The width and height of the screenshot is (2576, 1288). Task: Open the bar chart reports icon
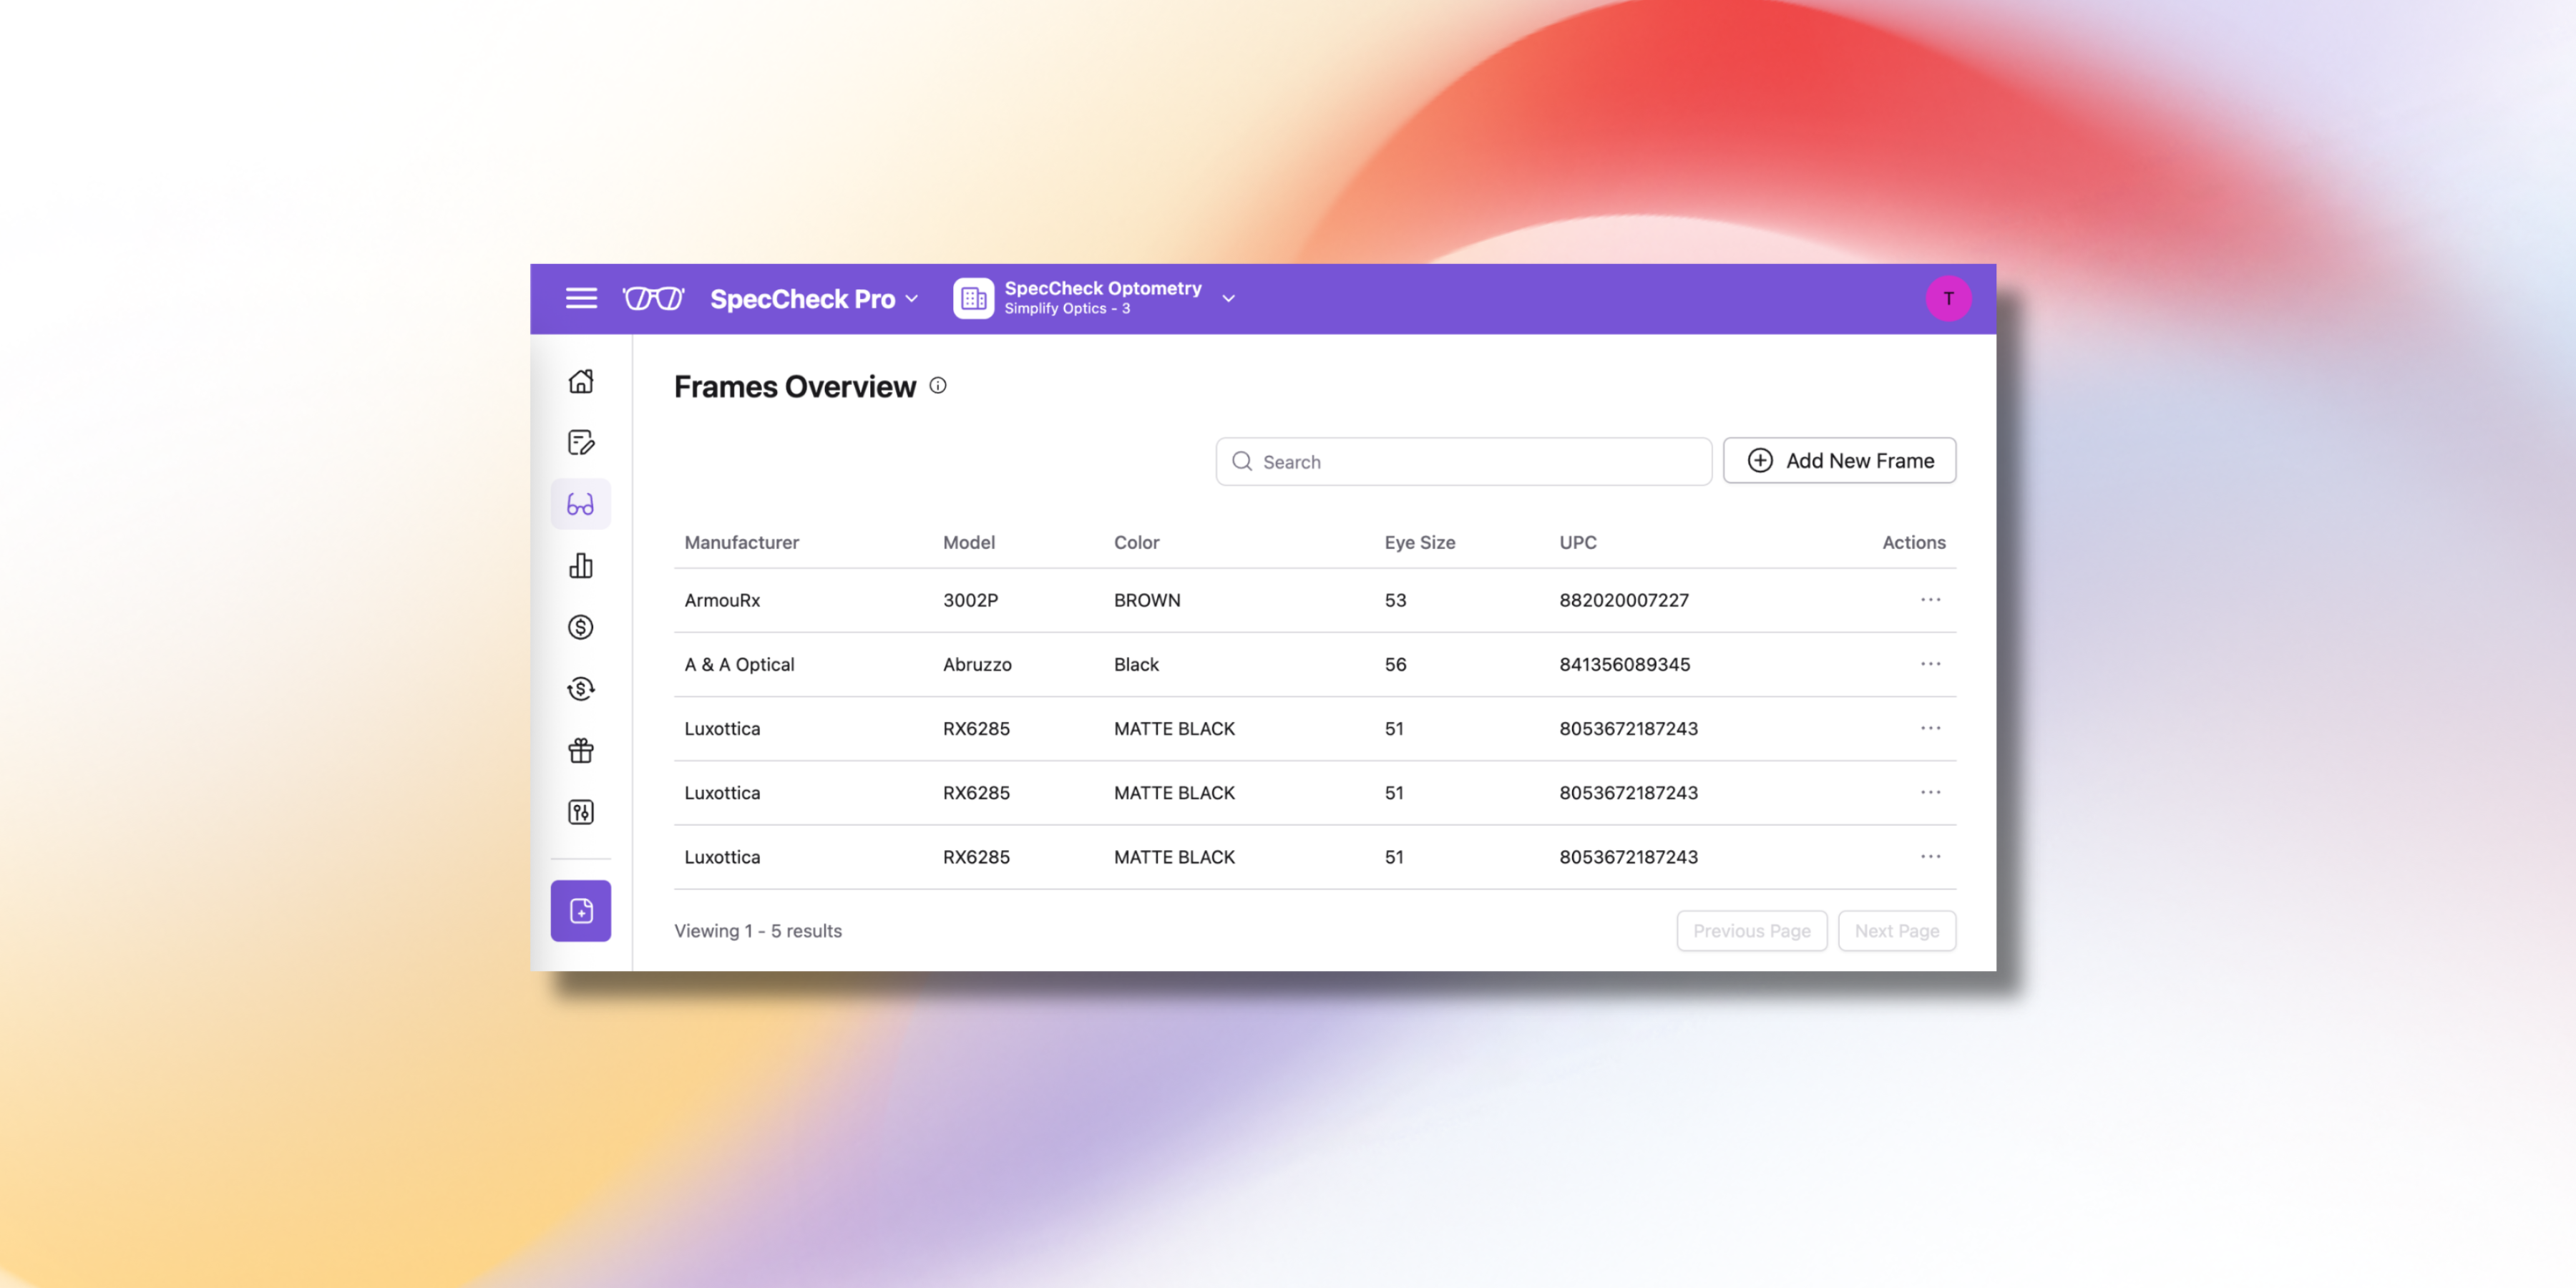[x=581, y=566]
